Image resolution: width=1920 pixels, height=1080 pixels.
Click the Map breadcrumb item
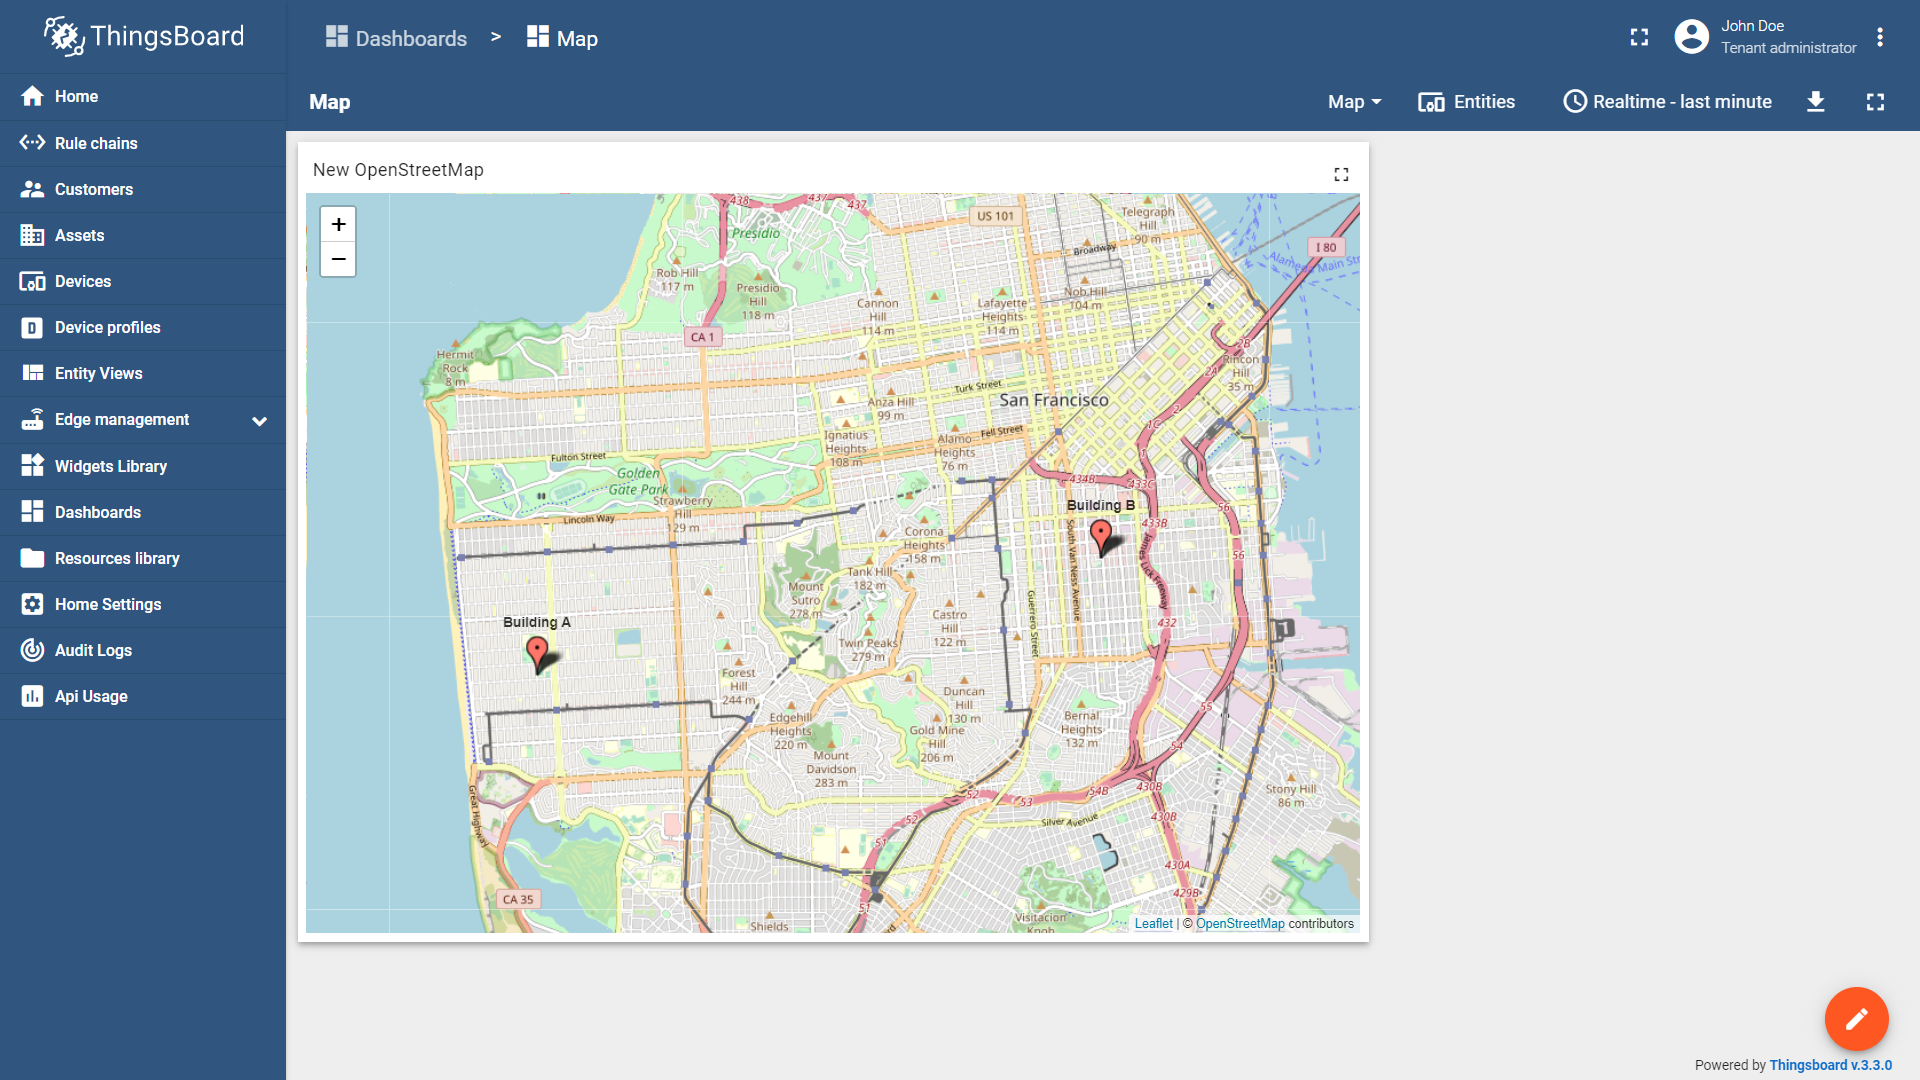[562, 38]
